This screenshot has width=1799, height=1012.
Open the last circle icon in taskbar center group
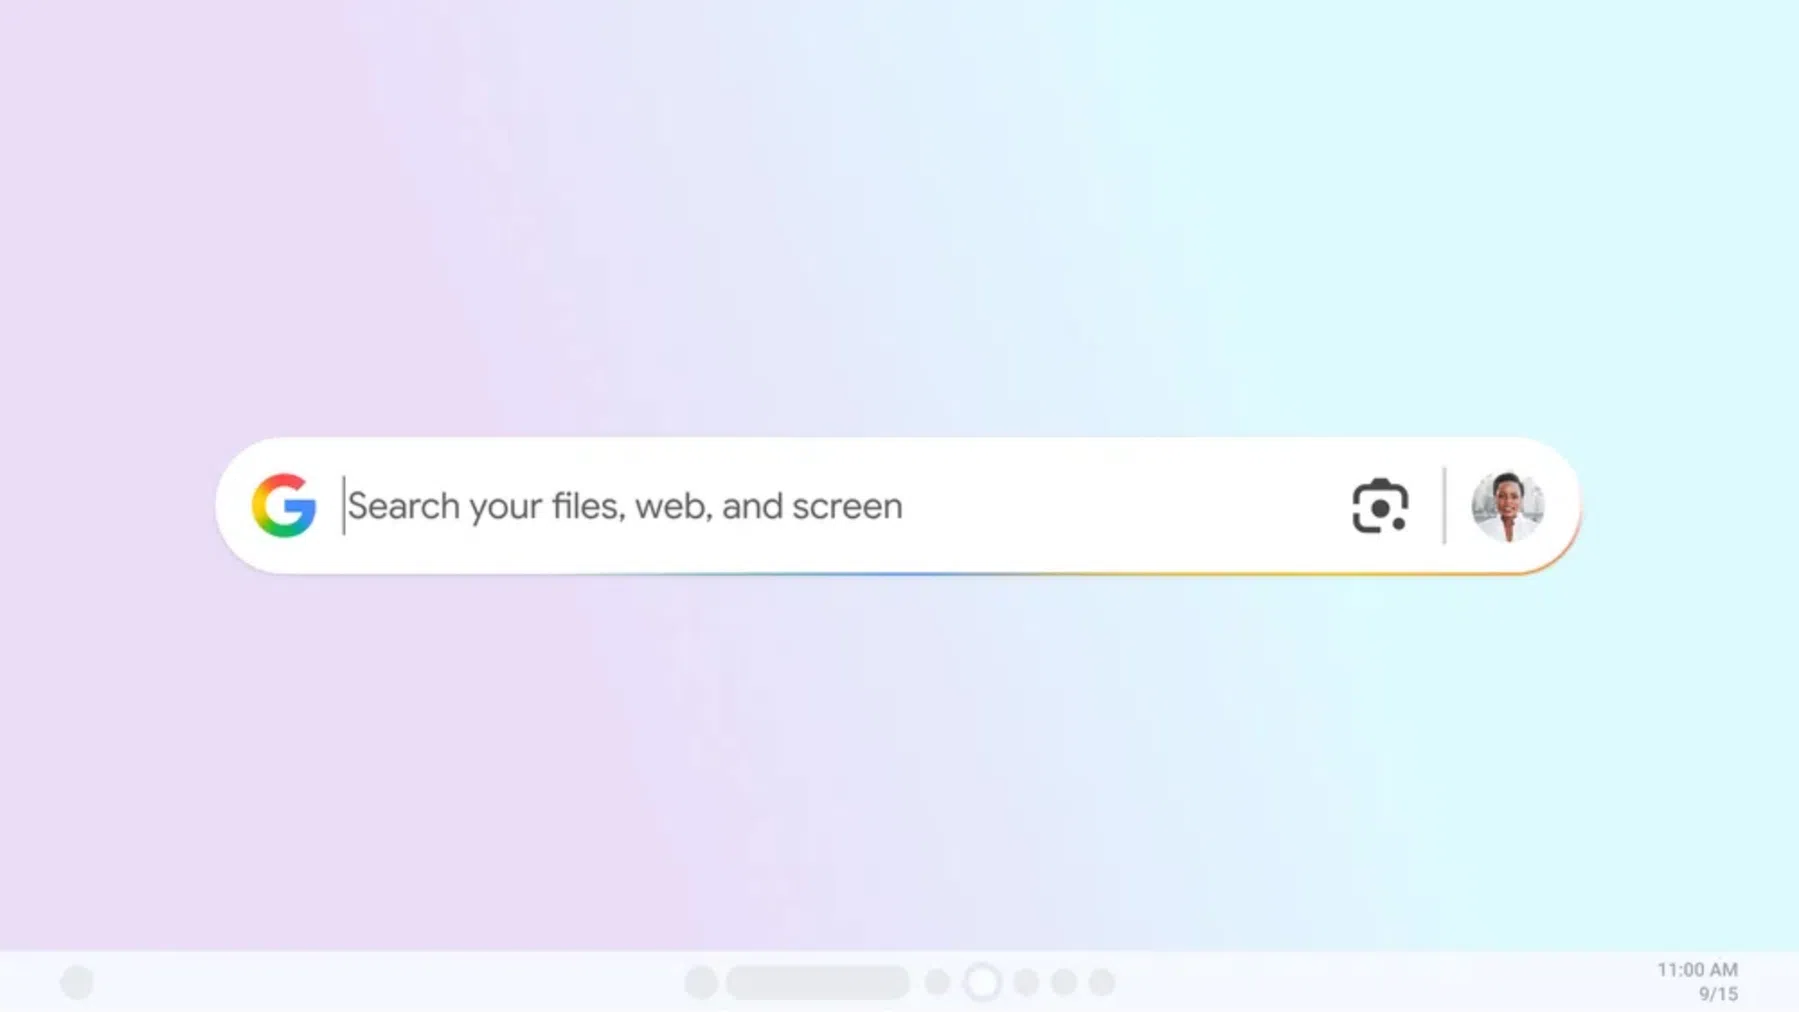(x=1102, y=983)
